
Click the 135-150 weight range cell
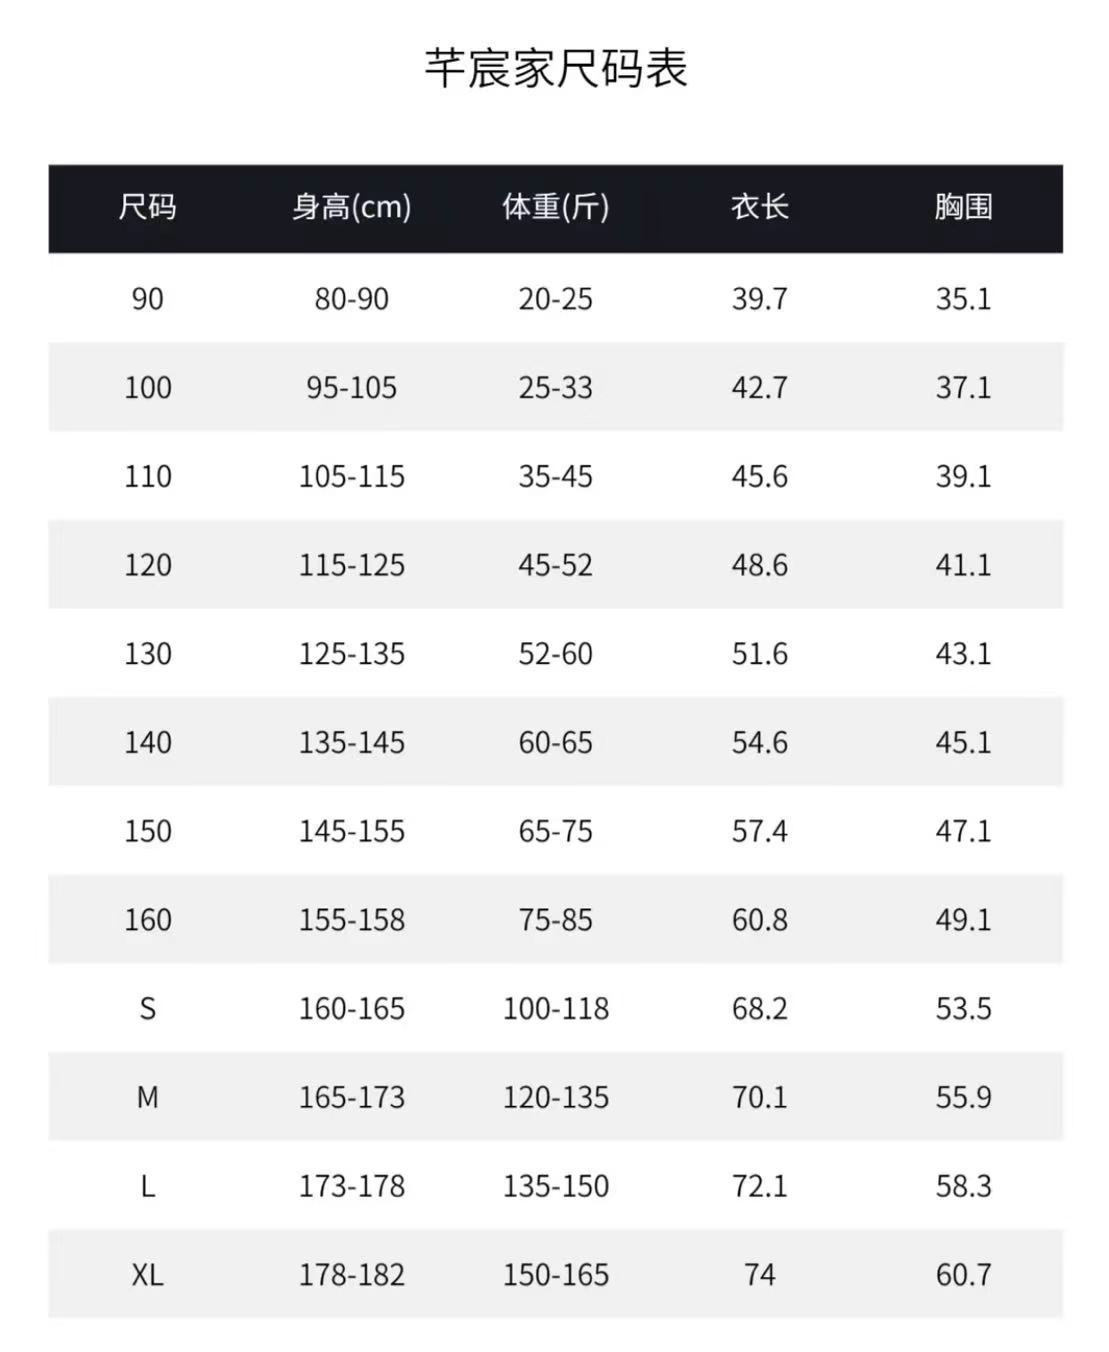[555, 1186]
